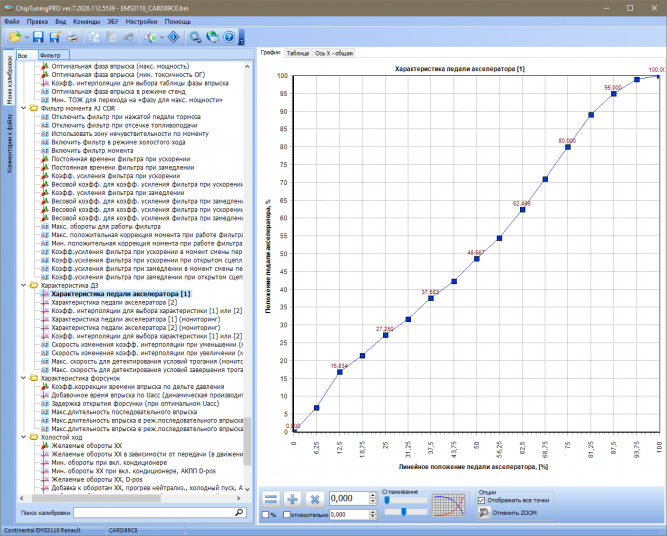This screenshot has width=667, height=536.
Task: Click the blue question mark help icon
Action: click(x=229, y=37)
